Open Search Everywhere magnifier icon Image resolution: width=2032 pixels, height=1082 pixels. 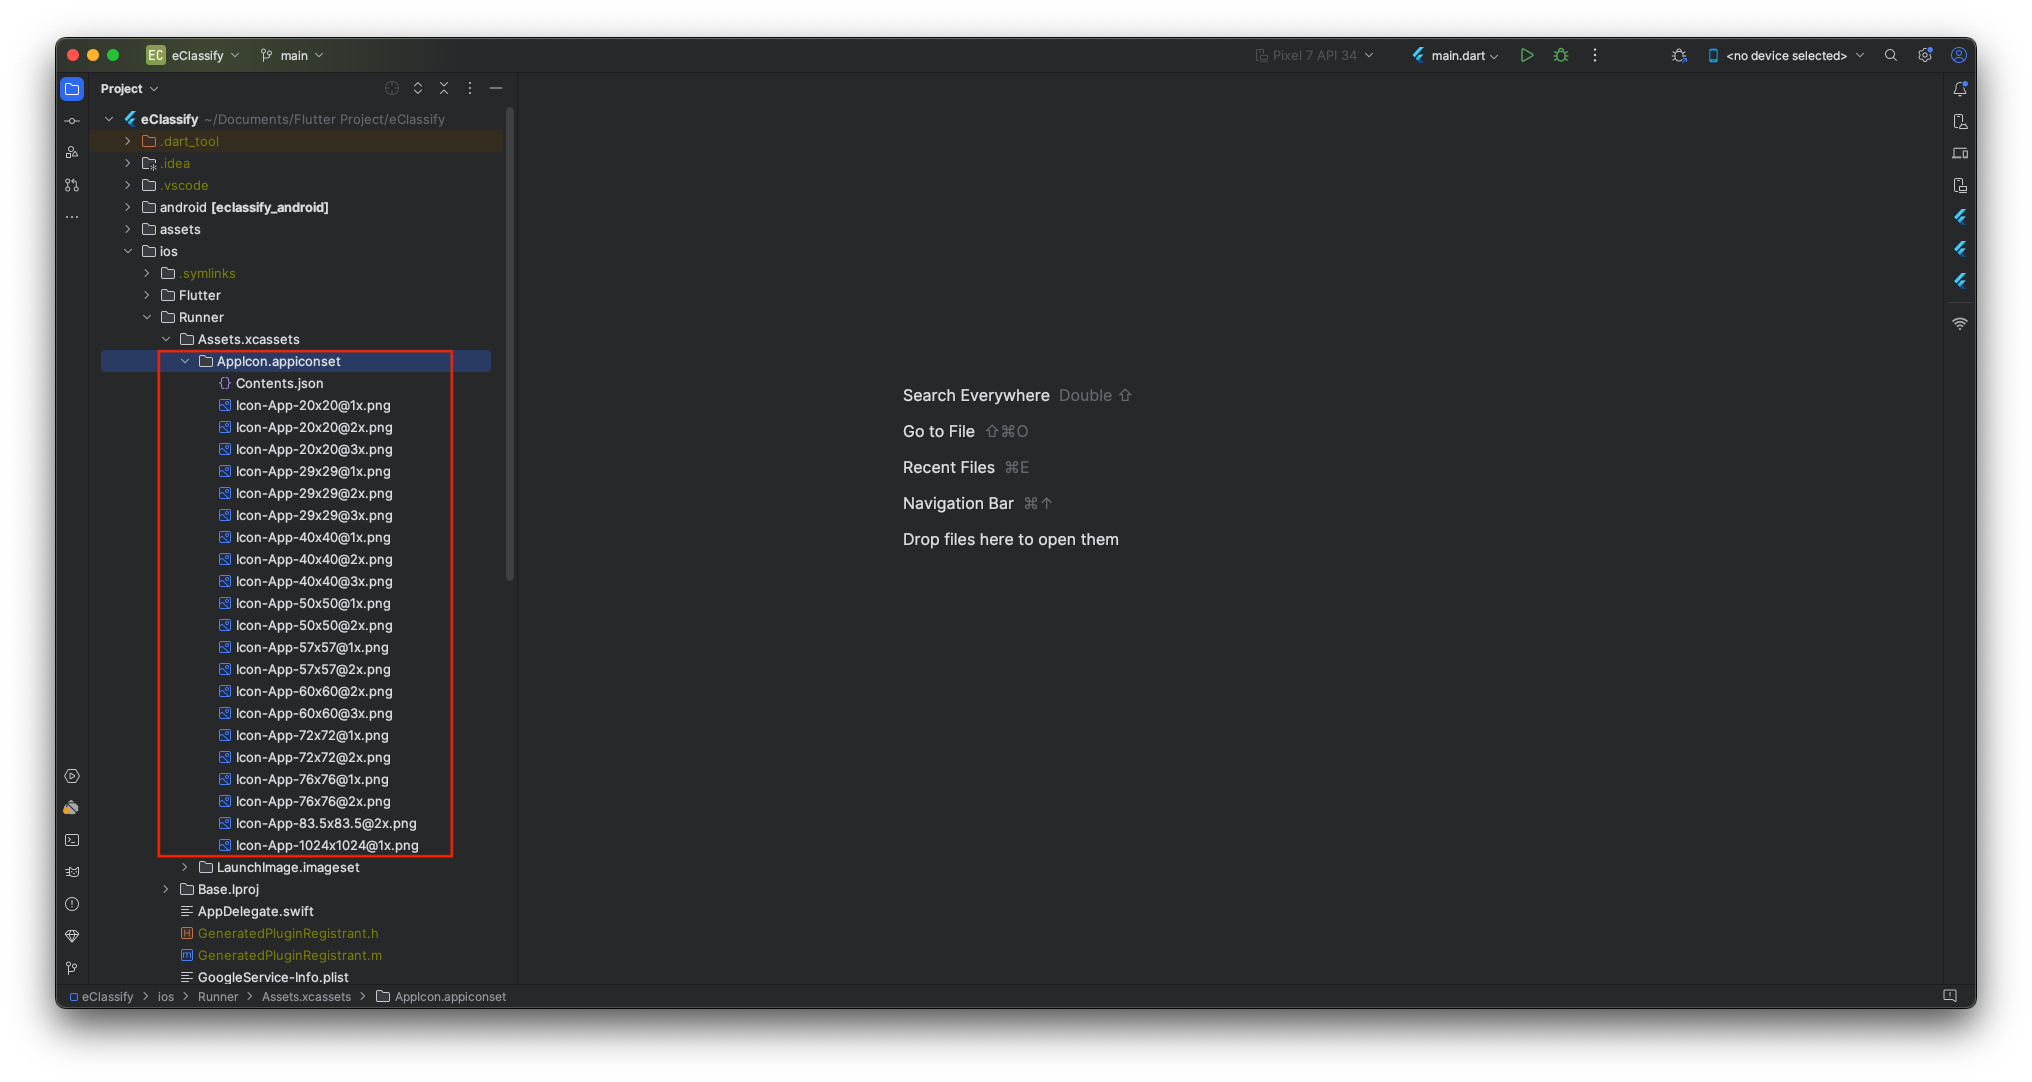(x=1890, y=55)
